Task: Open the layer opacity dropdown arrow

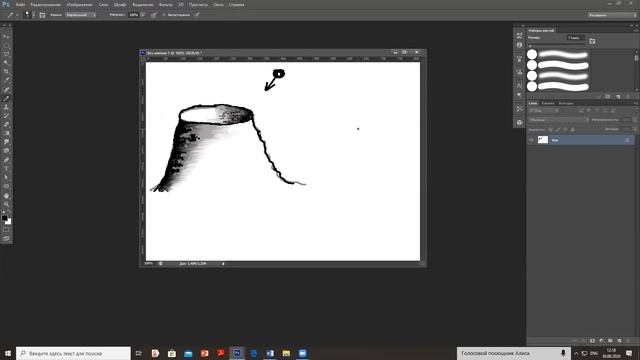Action: 634,120
